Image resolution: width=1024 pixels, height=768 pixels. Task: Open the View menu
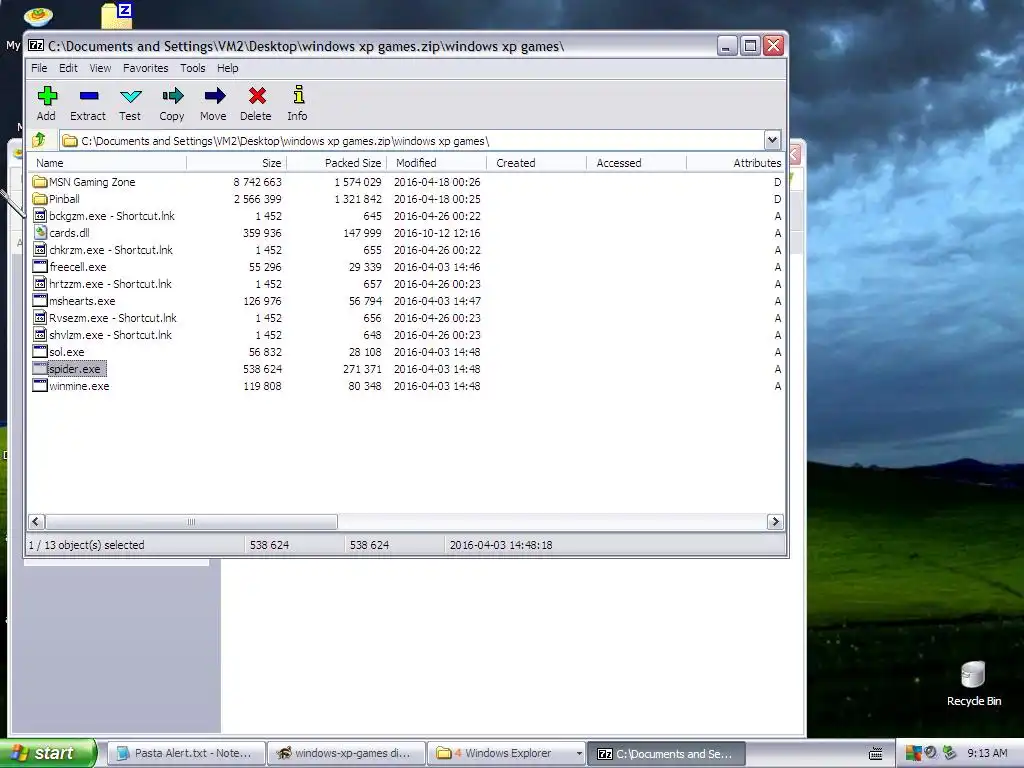100,68
